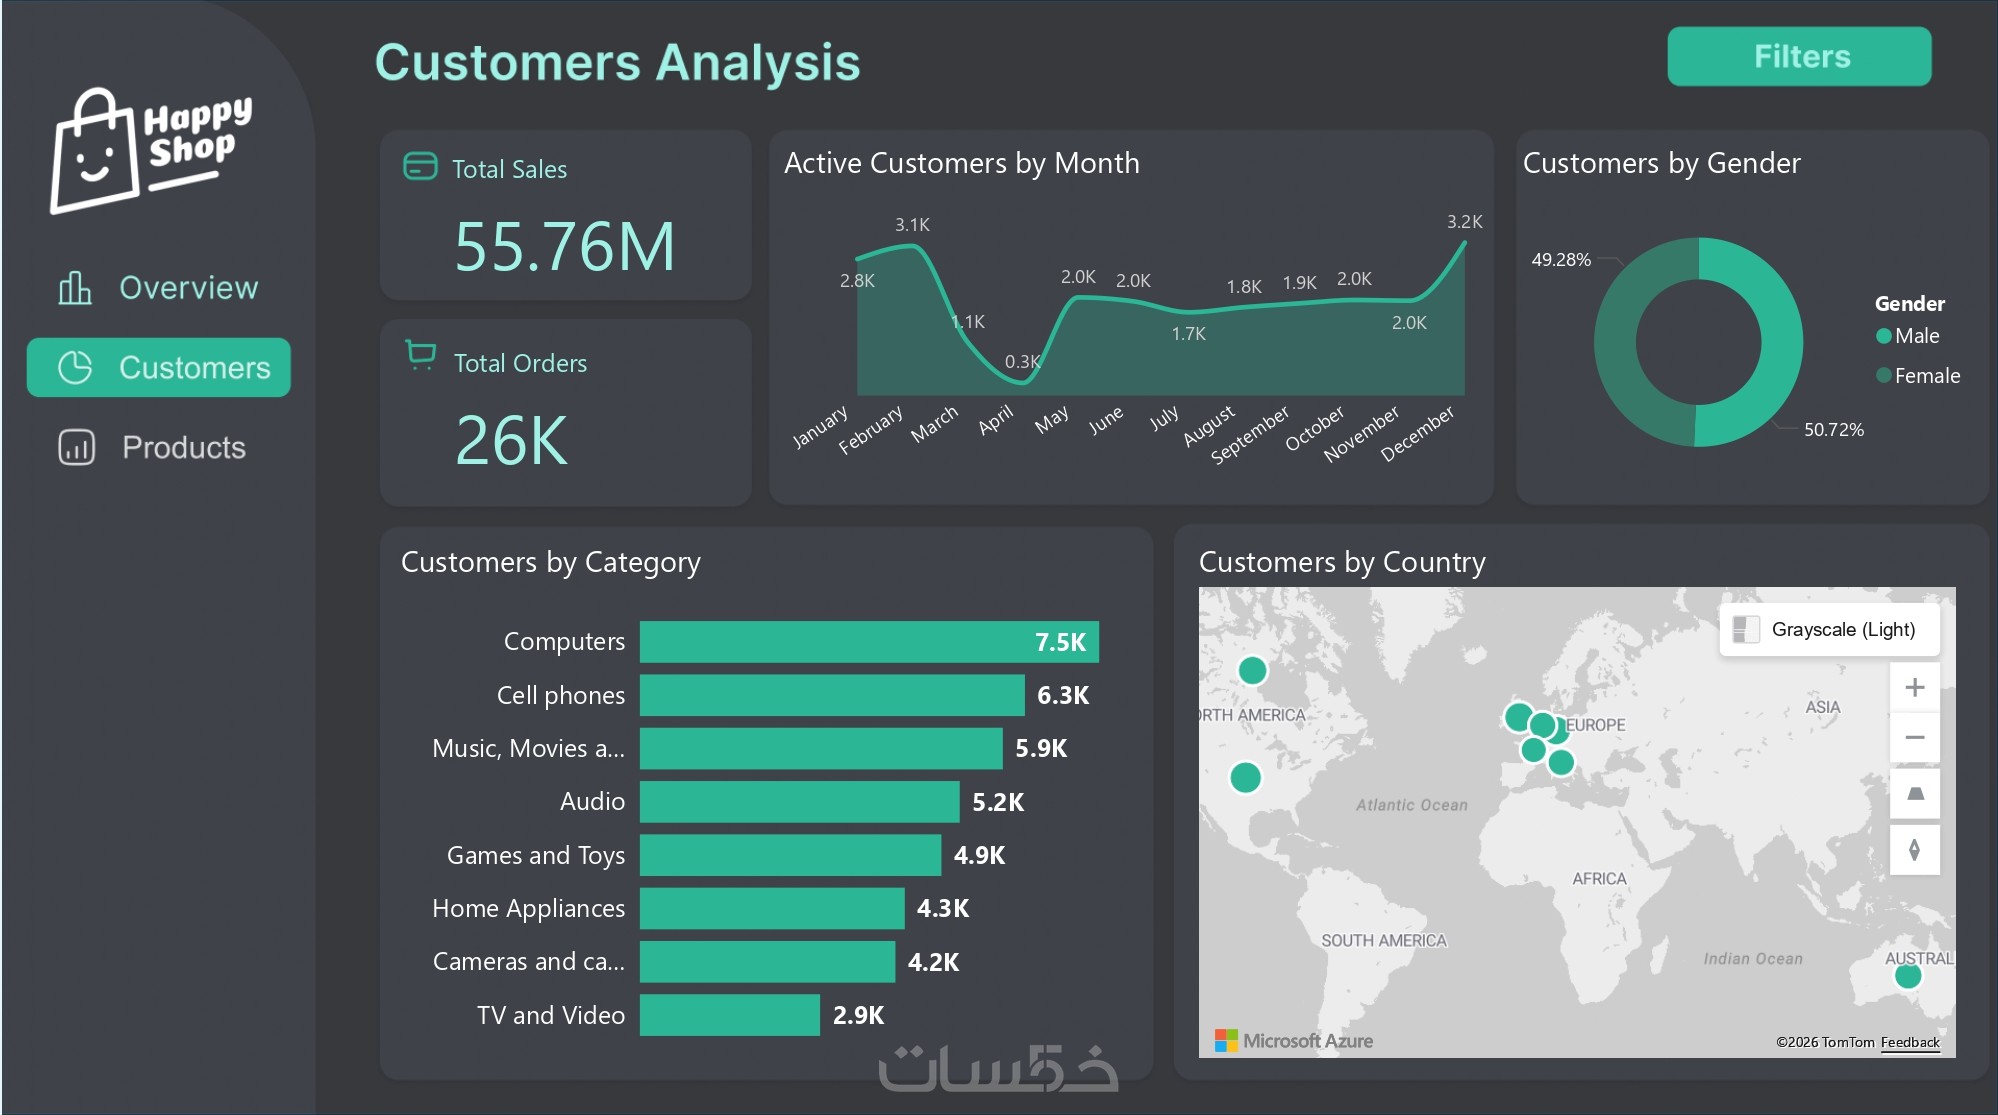Select the Computers bar in category chart
The height and width of the screenshot is (1115, 1998).
[868, 642]
